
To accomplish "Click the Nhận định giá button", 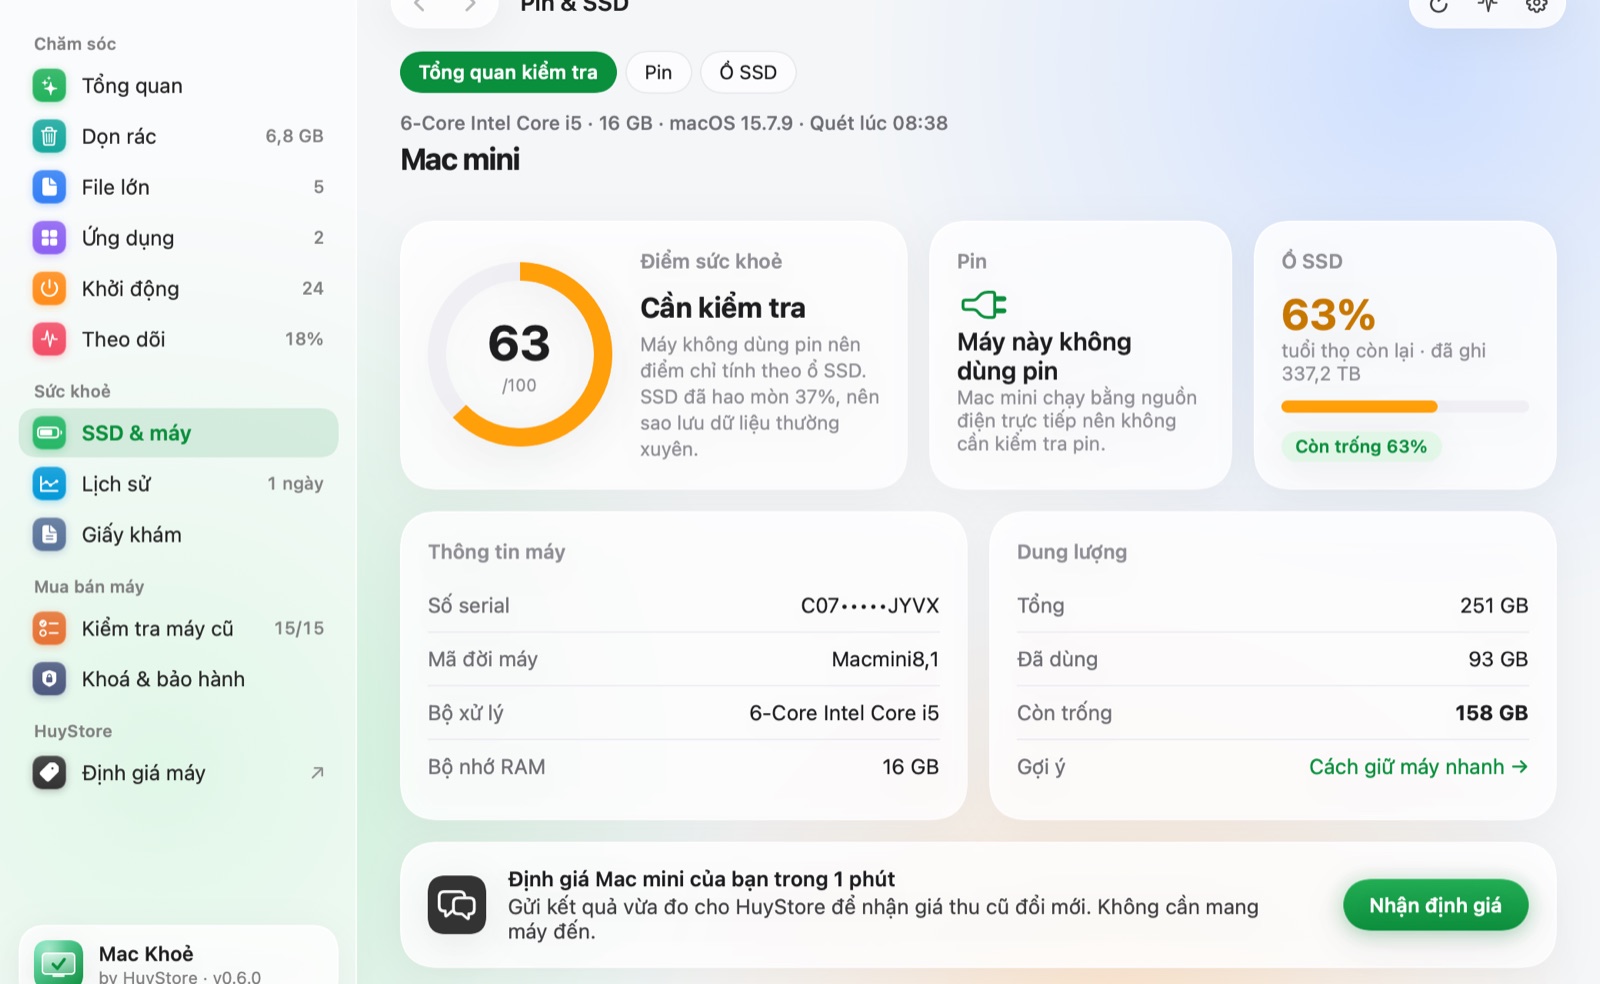I will click(1435, 905).
